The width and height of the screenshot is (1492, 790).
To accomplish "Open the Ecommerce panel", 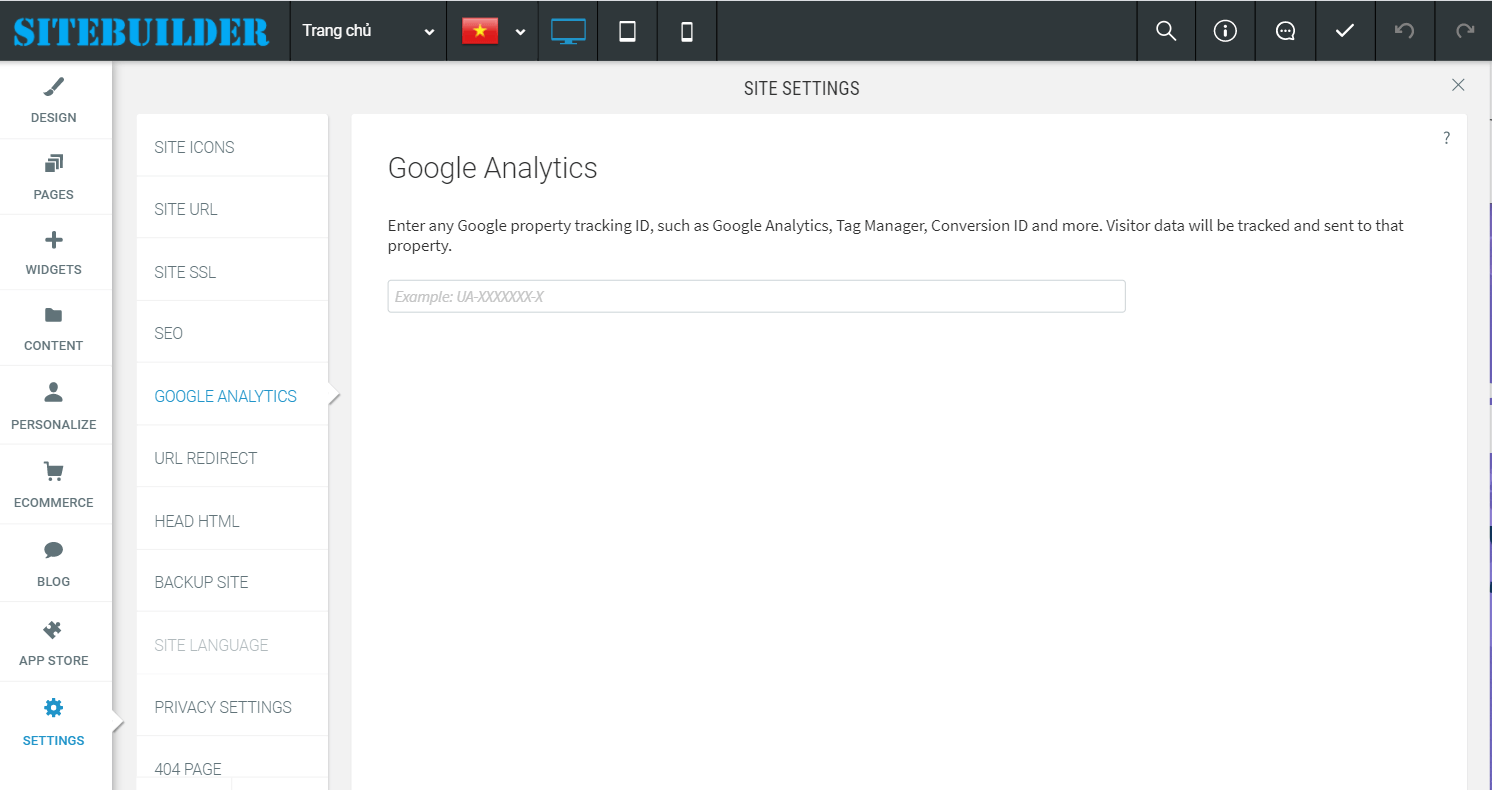I will tap(54, 485).
